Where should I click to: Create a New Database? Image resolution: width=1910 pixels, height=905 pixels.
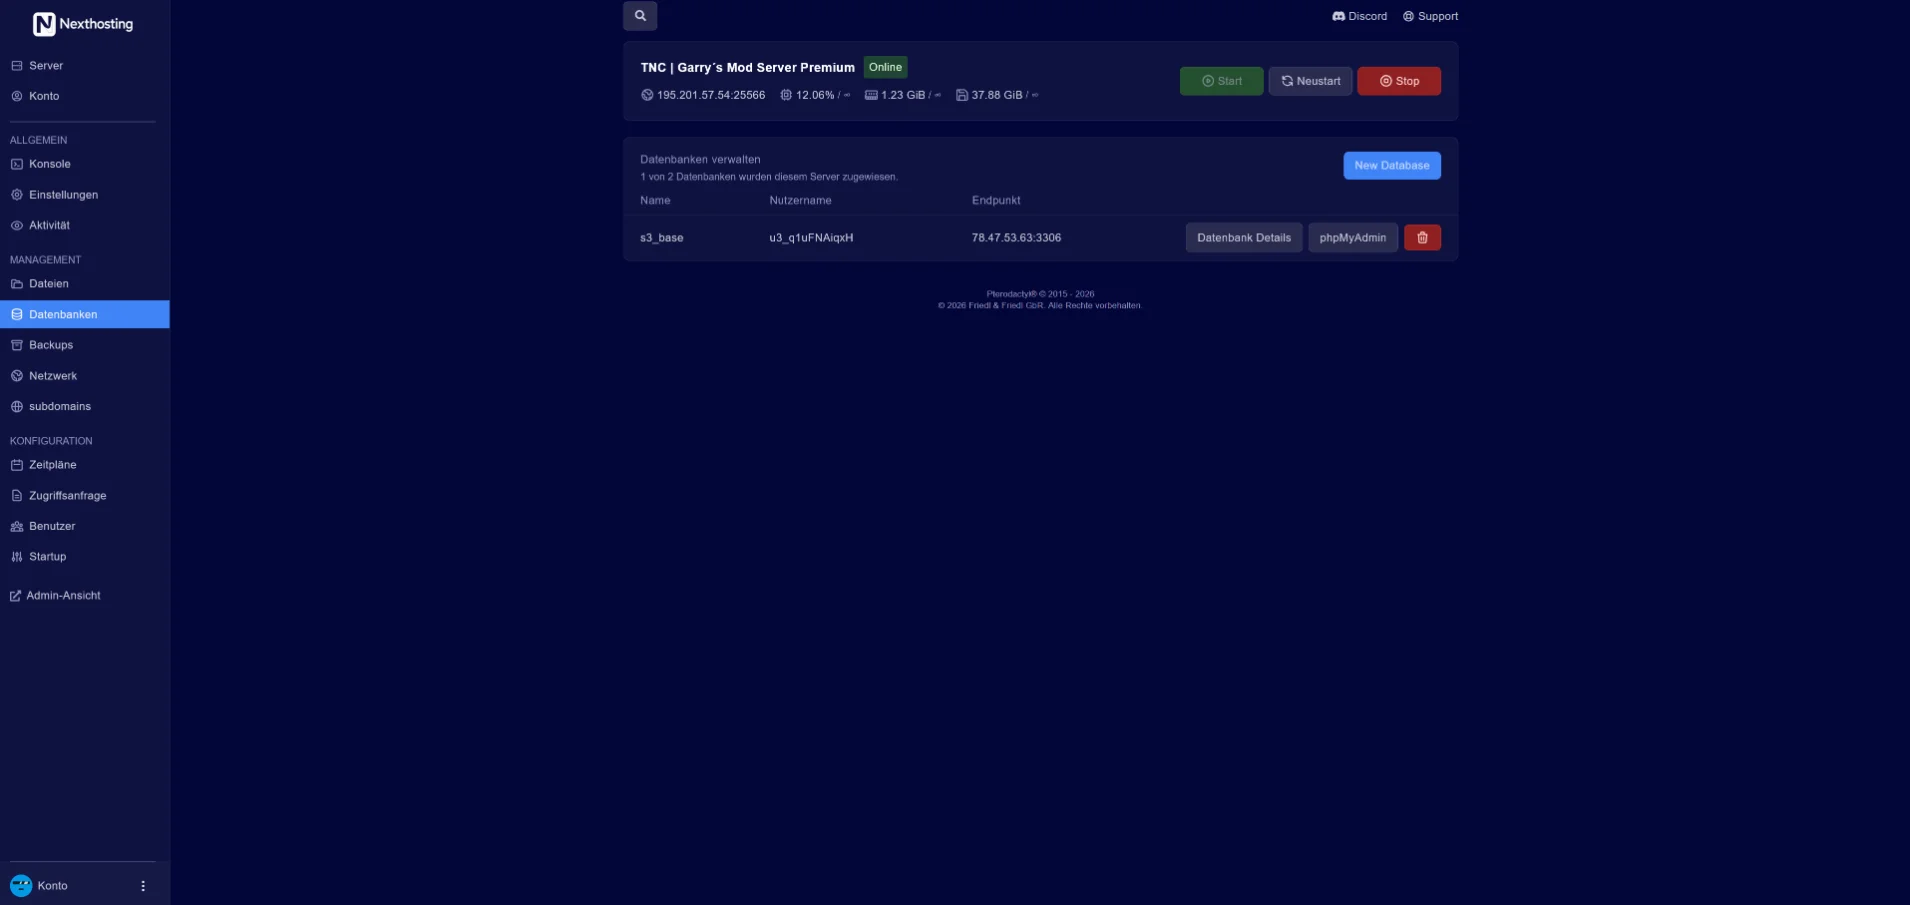click(x=1391, y=166)
